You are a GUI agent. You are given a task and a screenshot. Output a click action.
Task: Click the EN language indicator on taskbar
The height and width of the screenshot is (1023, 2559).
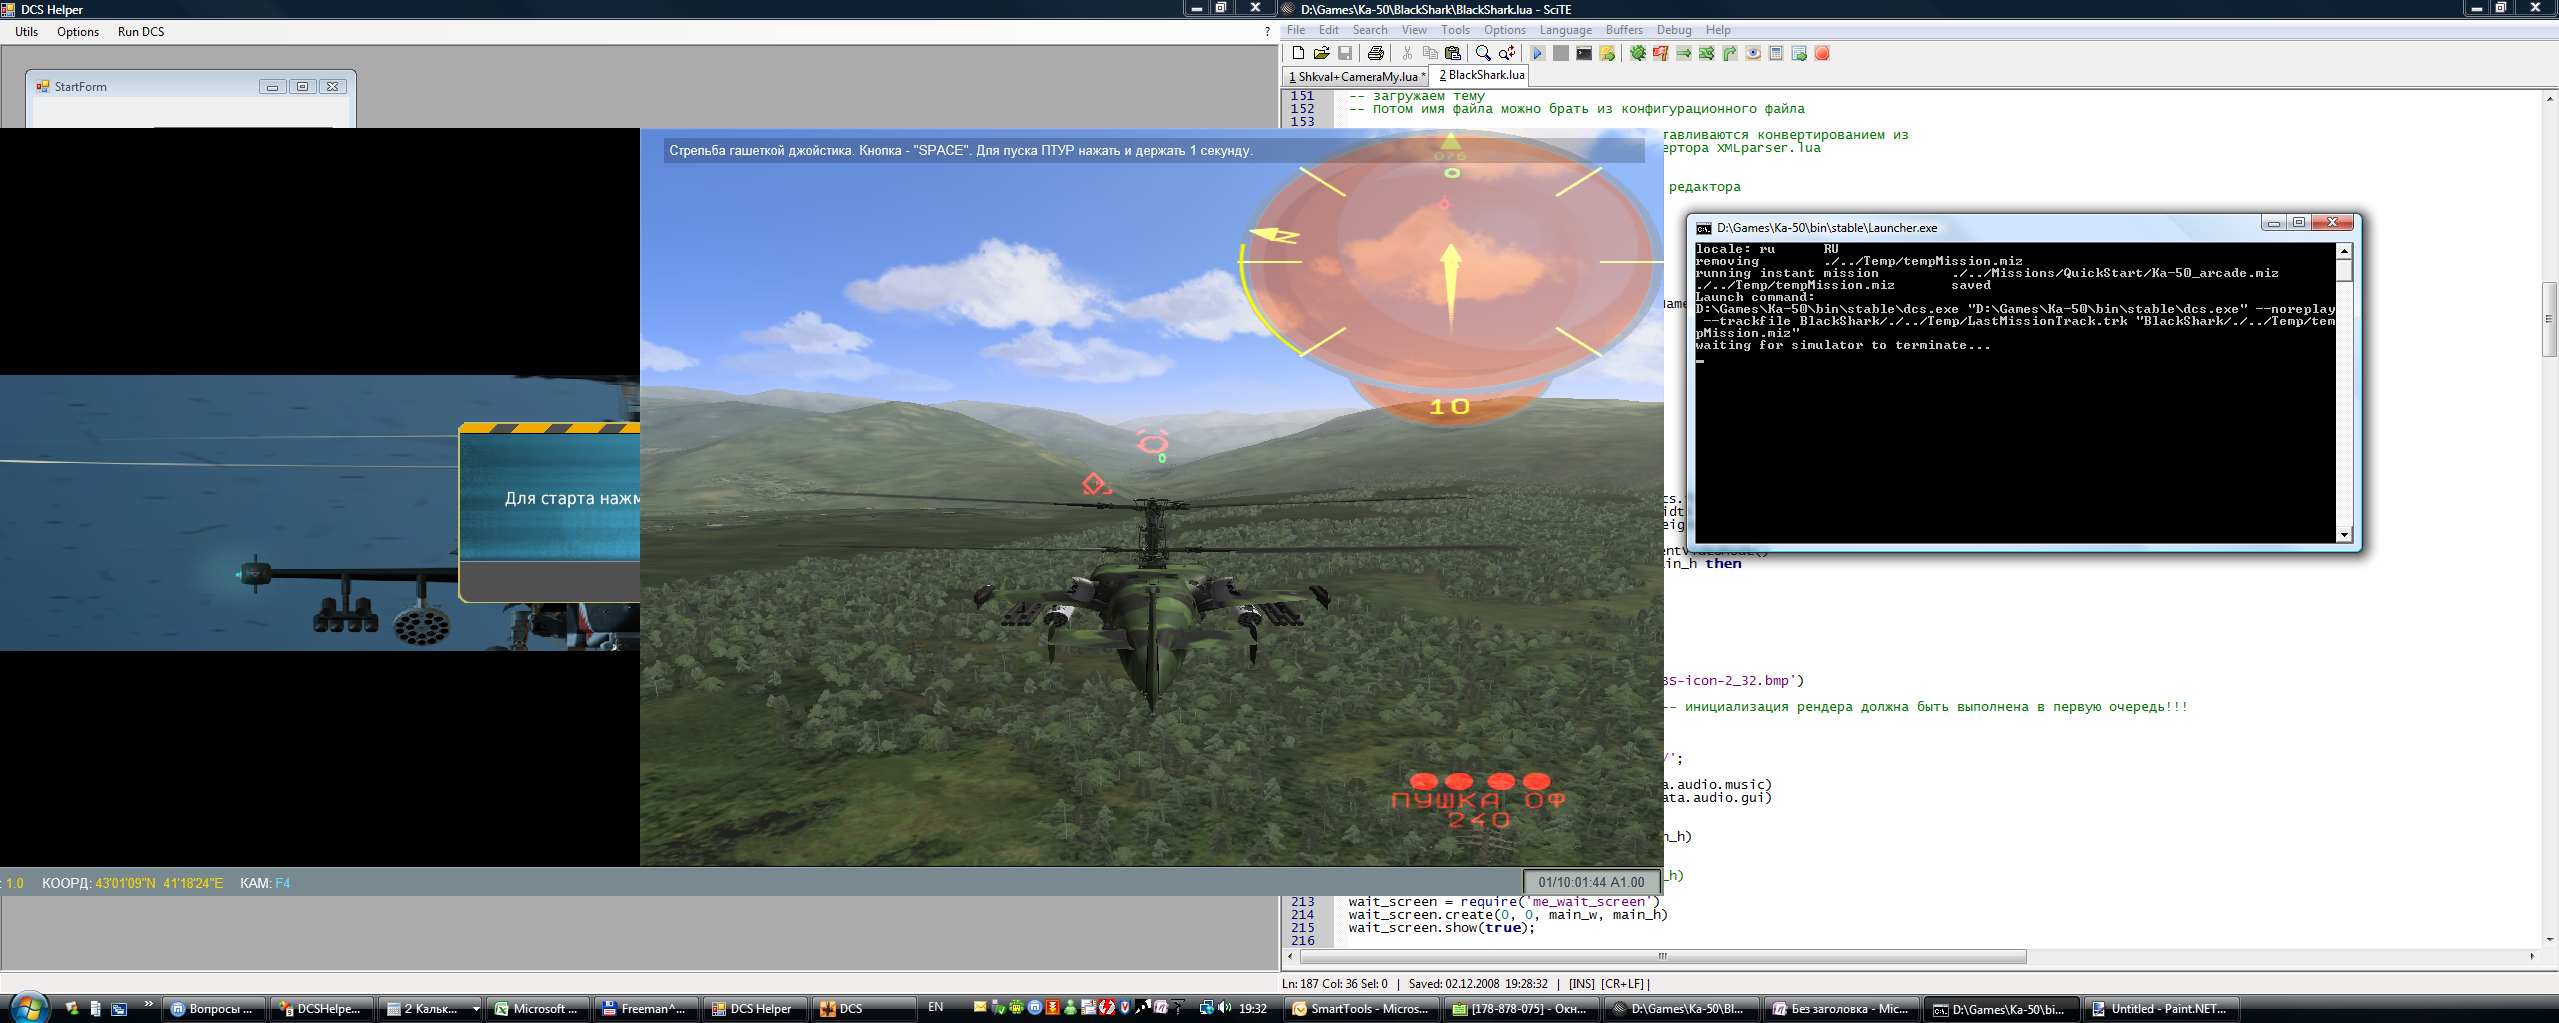pos(935,1008)
